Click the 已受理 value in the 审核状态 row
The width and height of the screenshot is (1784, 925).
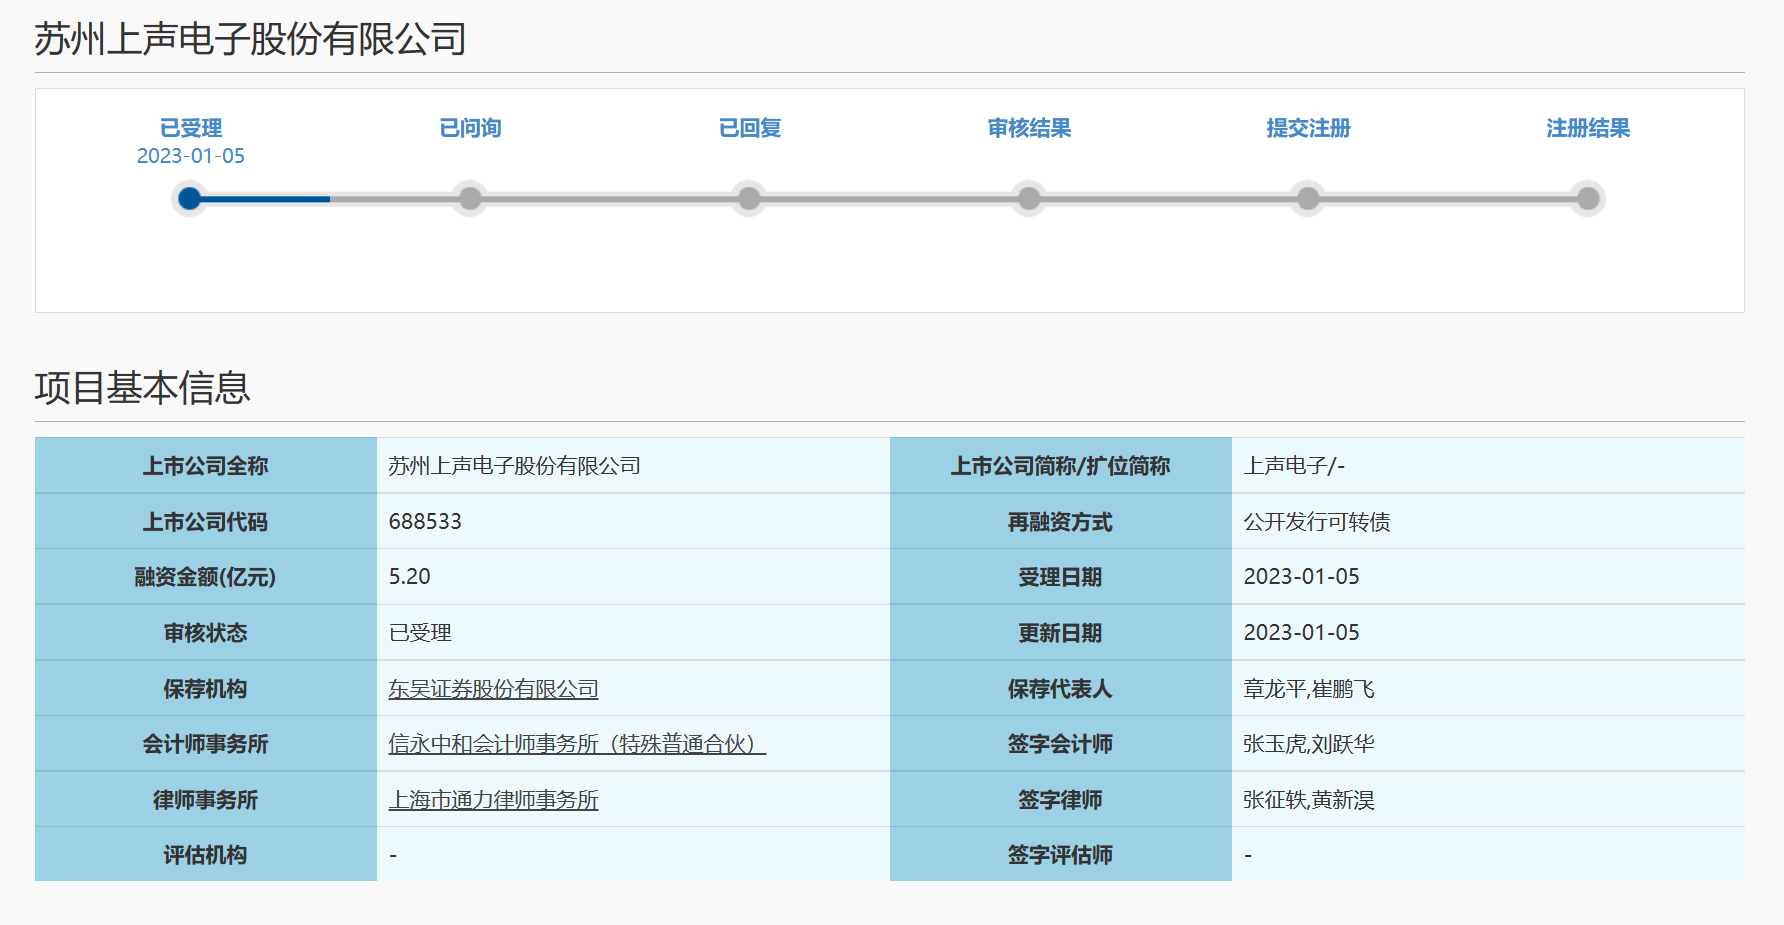point(420,633)
